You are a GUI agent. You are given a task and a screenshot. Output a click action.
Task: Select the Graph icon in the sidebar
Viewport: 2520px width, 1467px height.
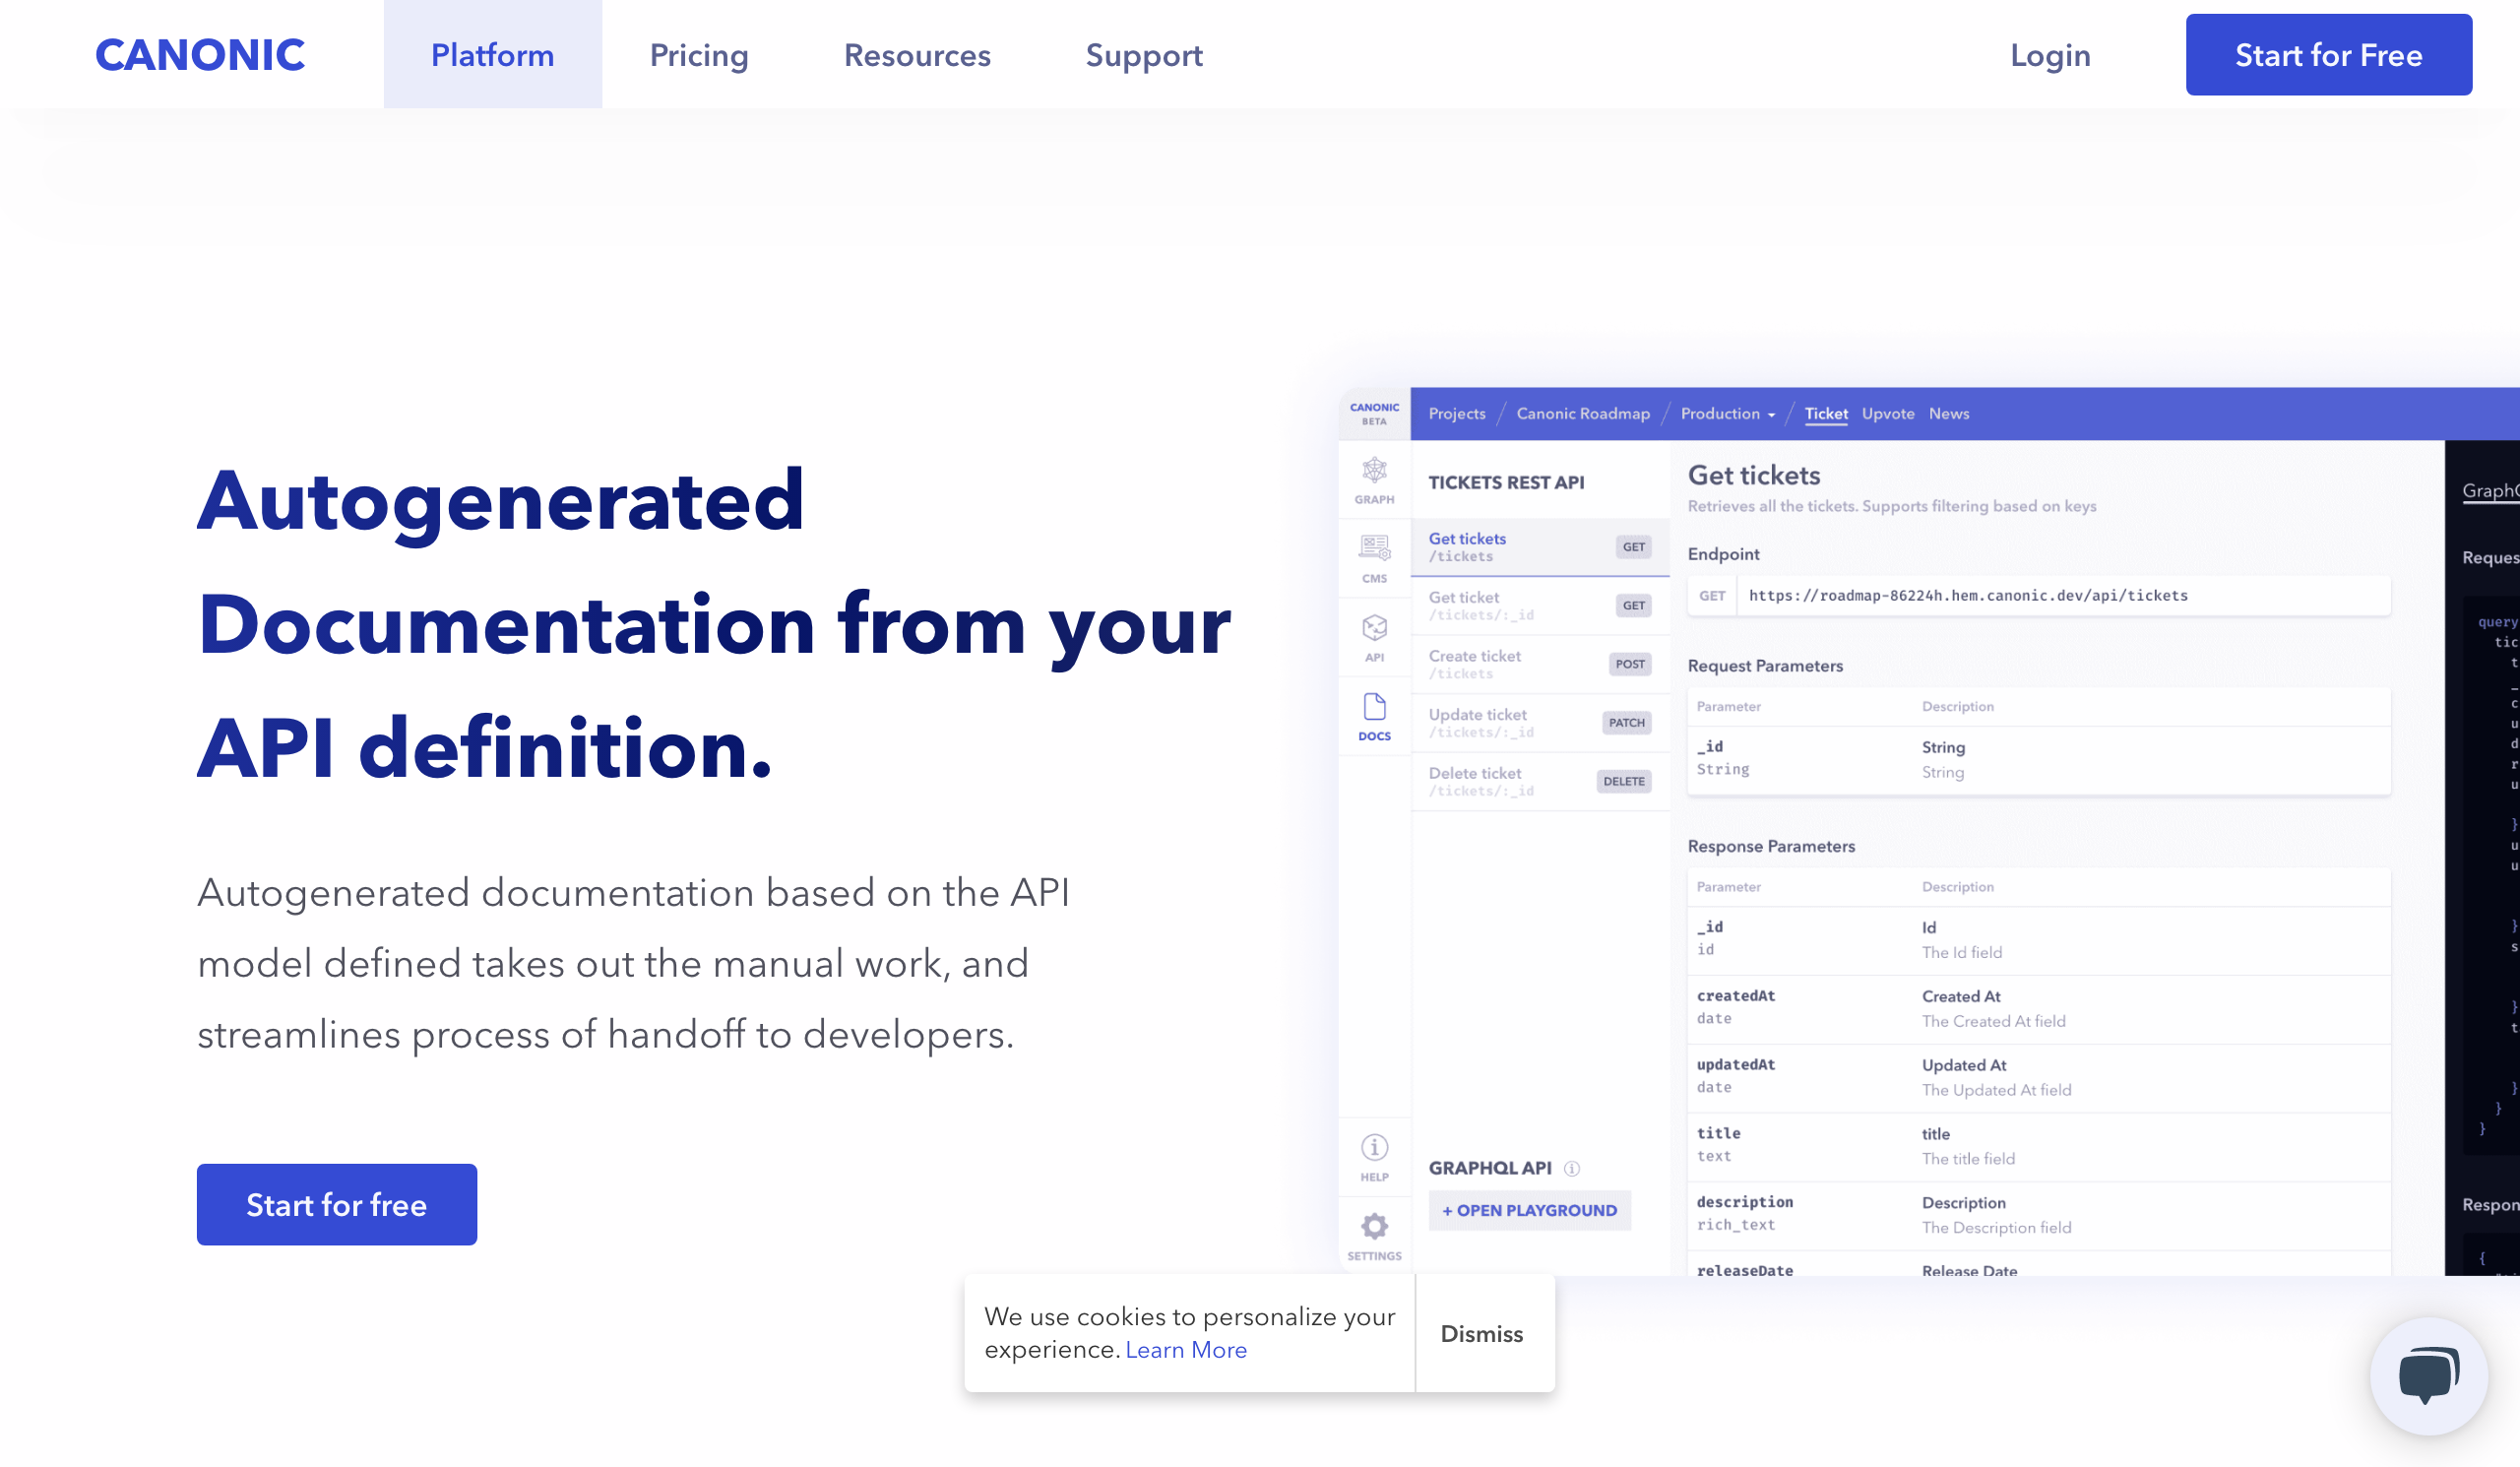pos(1374,480)
